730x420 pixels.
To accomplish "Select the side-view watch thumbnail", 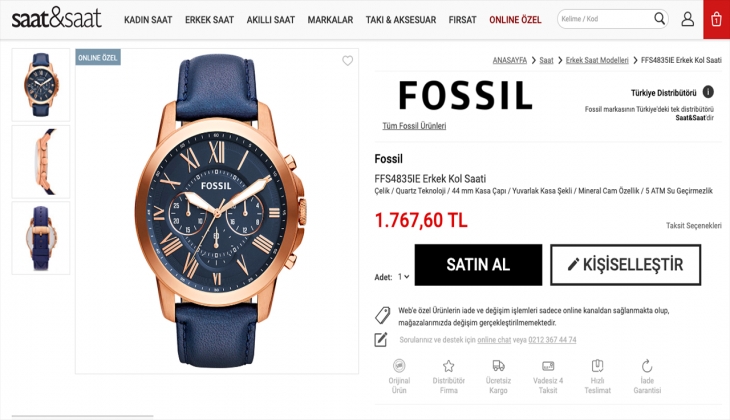I will (x=41, y=162).
